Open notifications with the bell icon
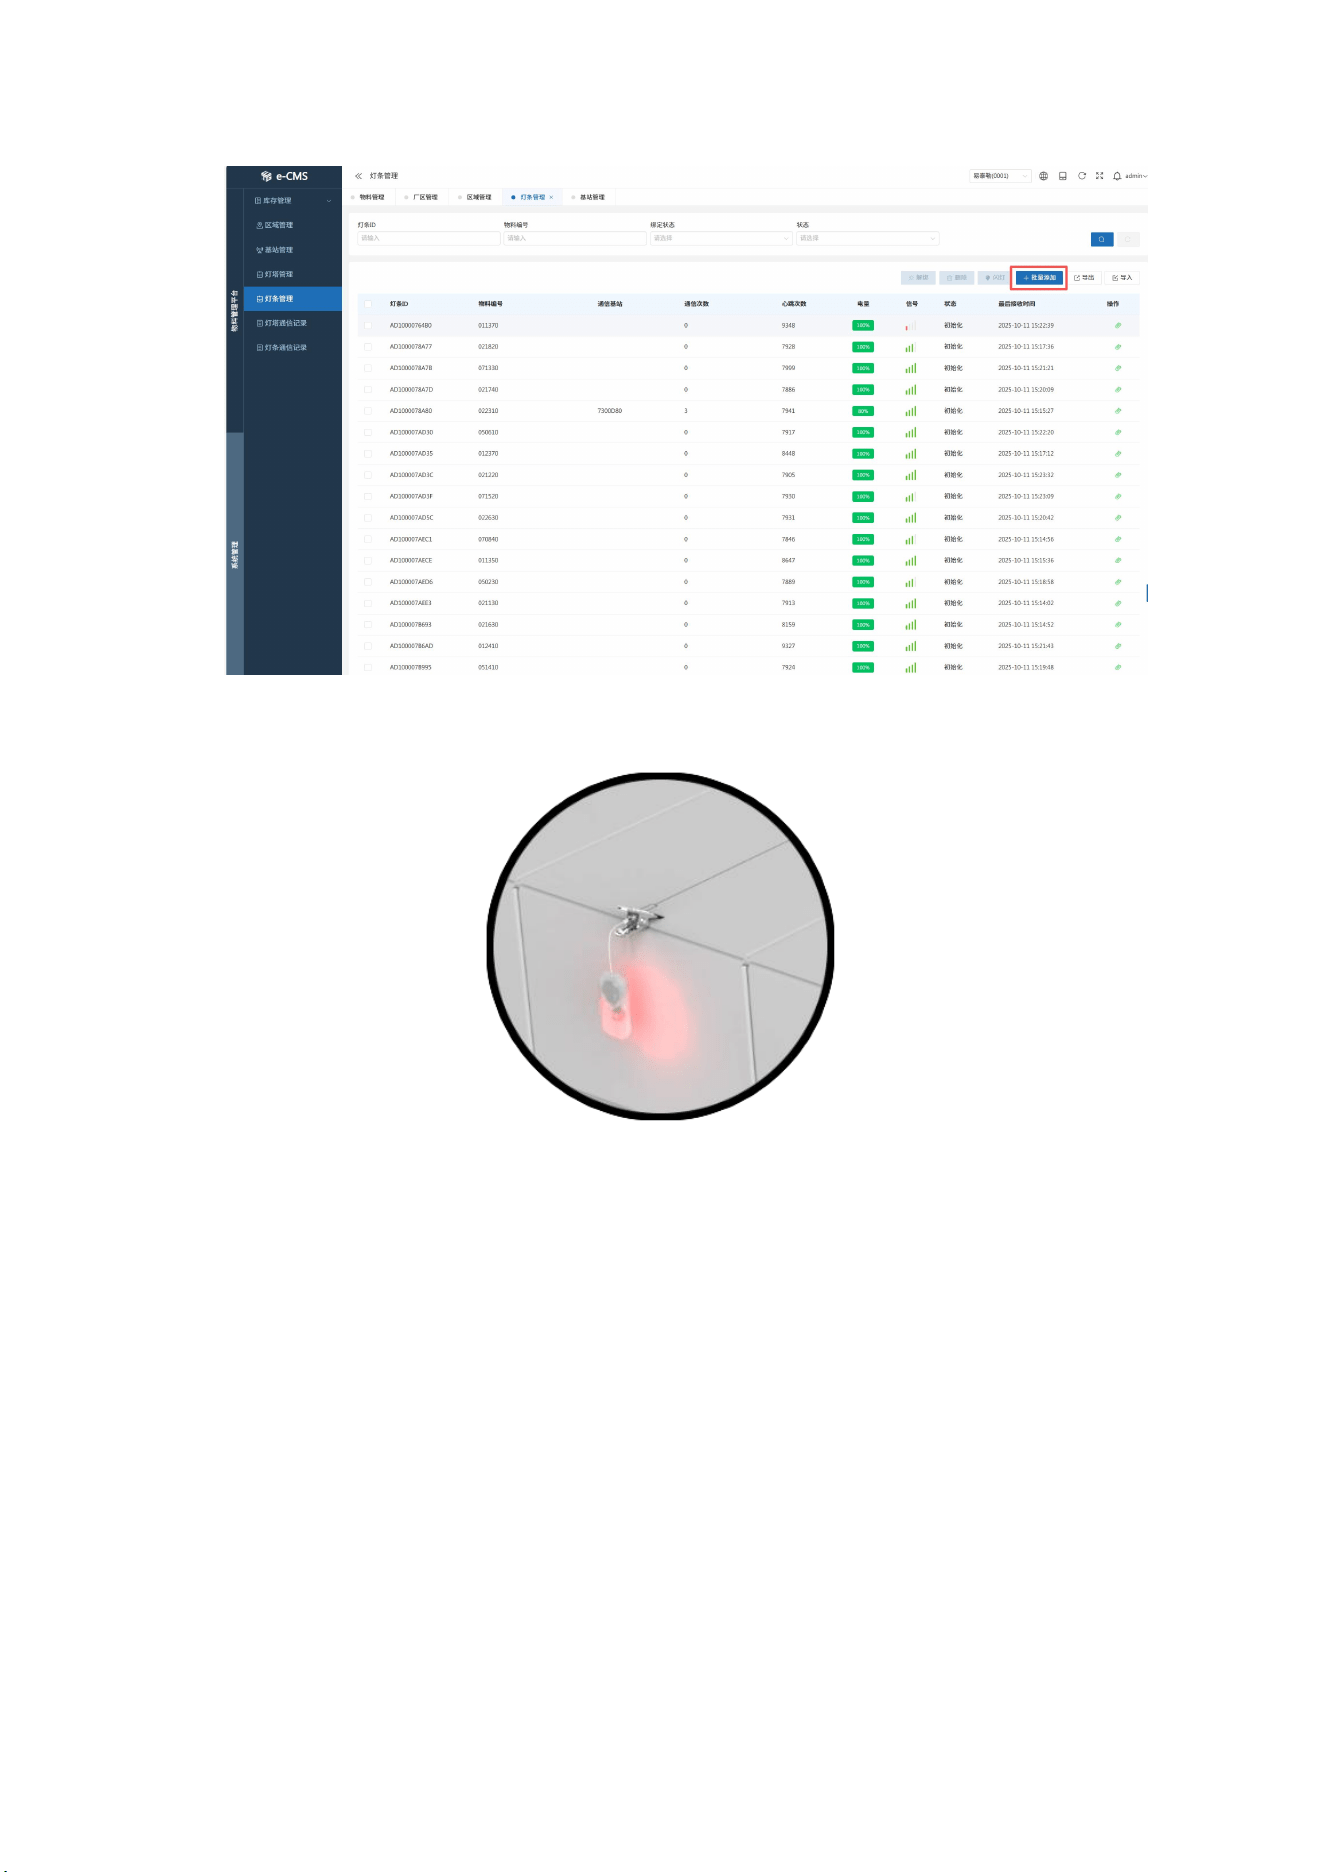 point(1117,176)
